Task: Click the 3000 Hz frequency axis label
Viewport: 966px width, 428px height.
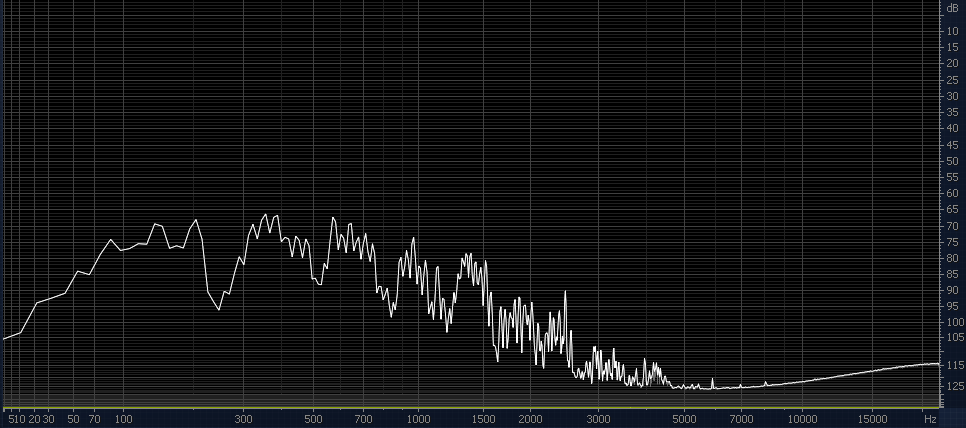Action: 598,418
